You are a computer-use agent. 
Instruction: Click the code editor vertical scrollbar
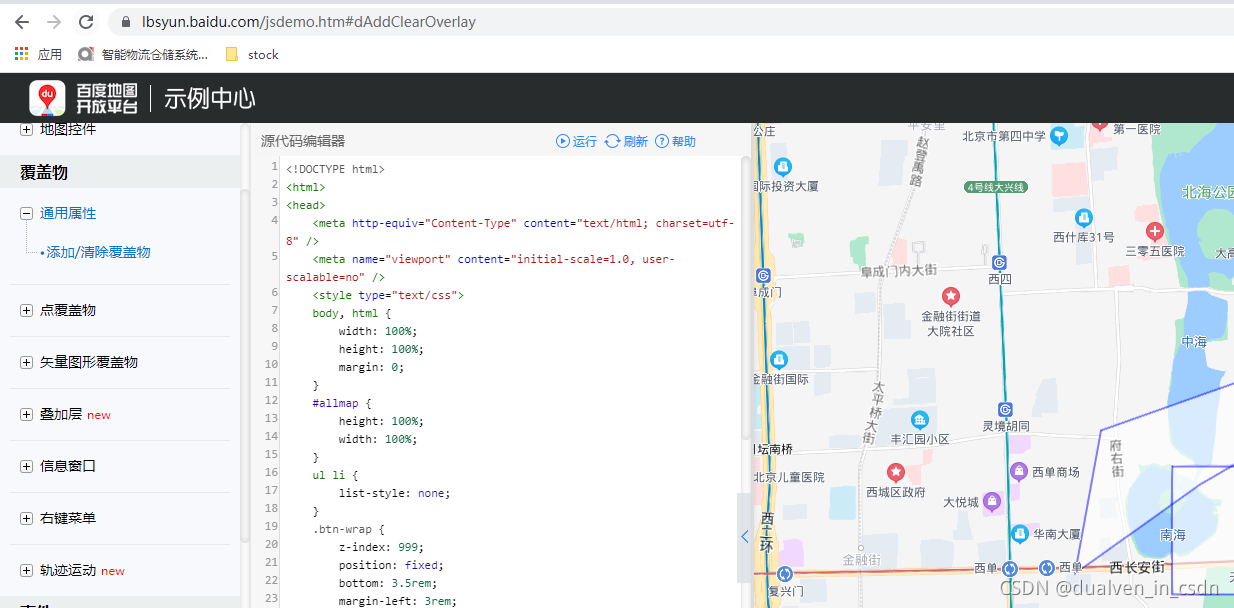(x=746, y=297)
